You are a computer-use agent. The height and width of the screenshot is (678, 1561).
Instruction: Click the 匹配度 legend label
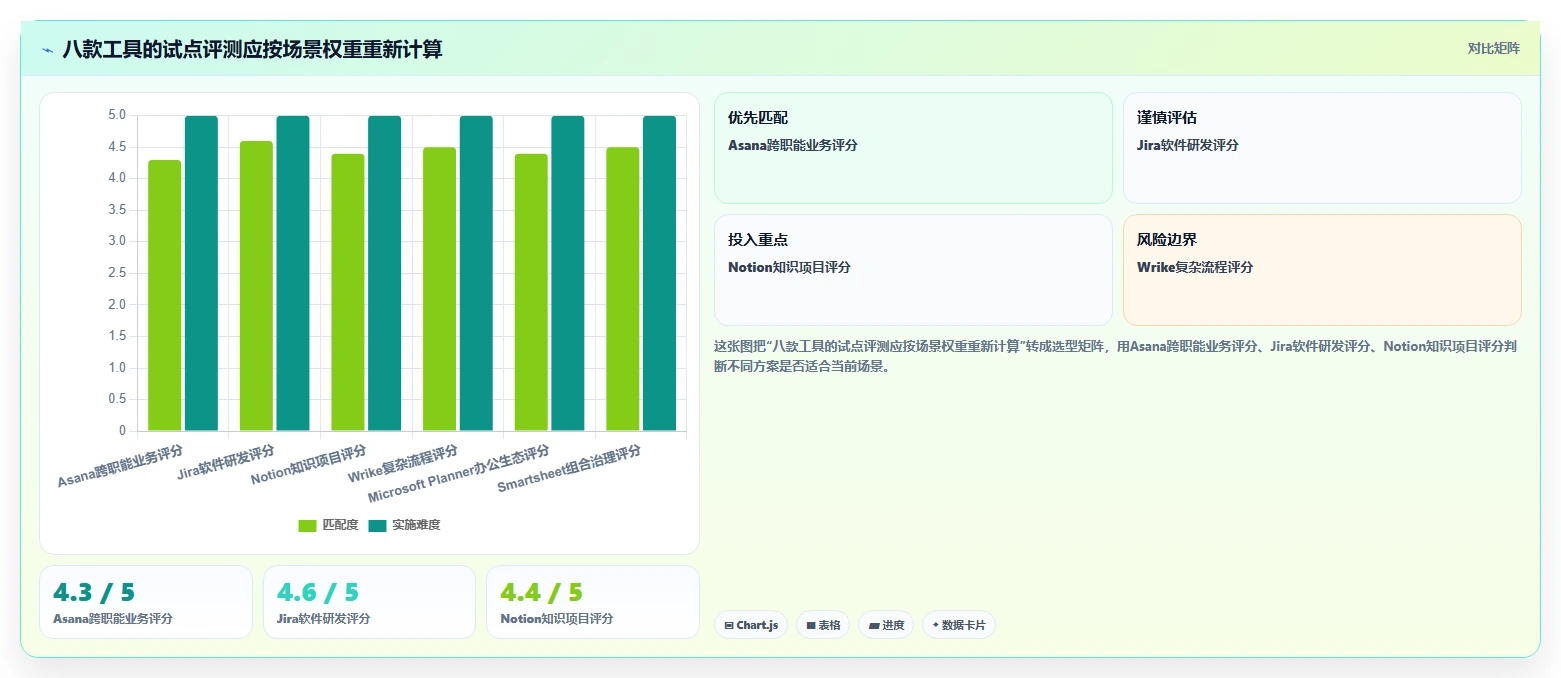tap(340, 525)
